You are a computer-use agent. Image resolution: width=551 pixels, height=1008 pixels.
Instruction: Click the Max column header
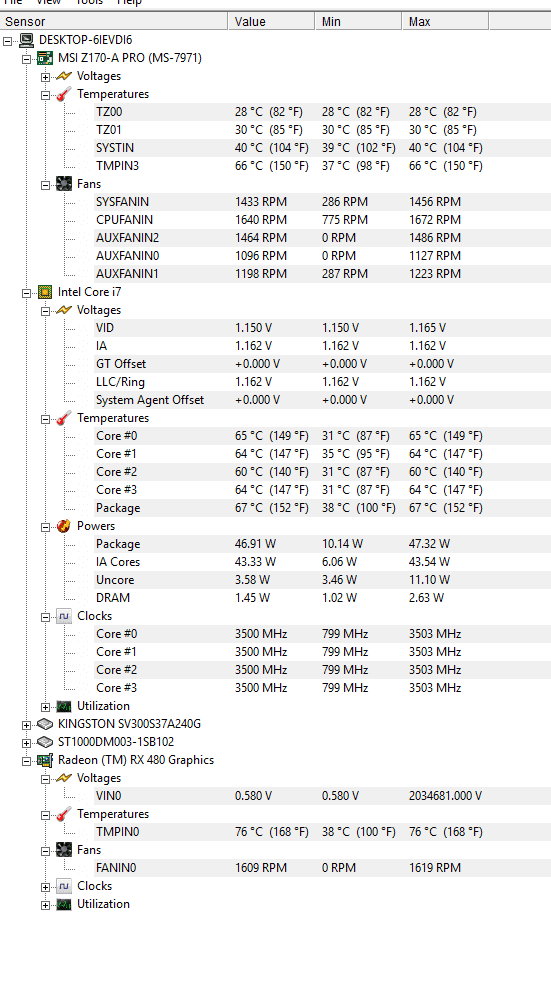446,21
